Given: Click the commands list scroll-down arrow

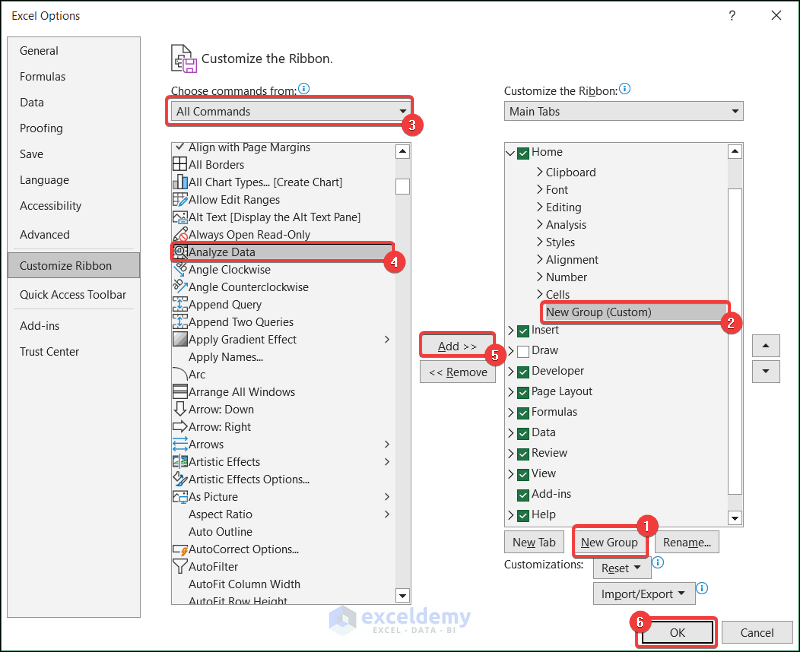Looking at the screenshot, I should click(403, 595).
